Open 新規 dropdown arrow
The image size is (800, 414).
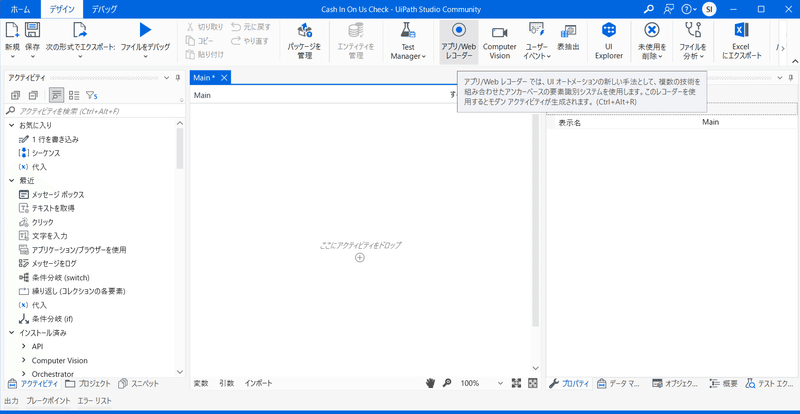click(x=12, y=56)
